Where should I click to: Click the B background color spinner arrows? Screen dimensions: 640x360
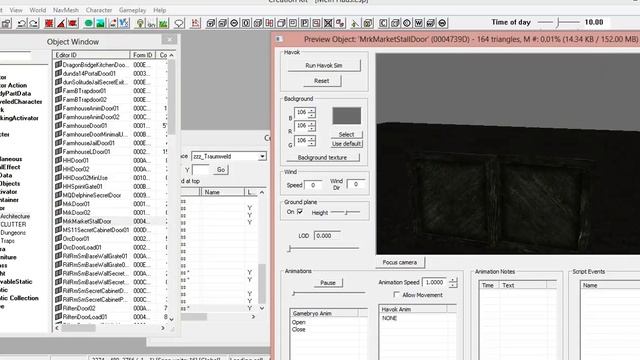[x=311, y=112]
